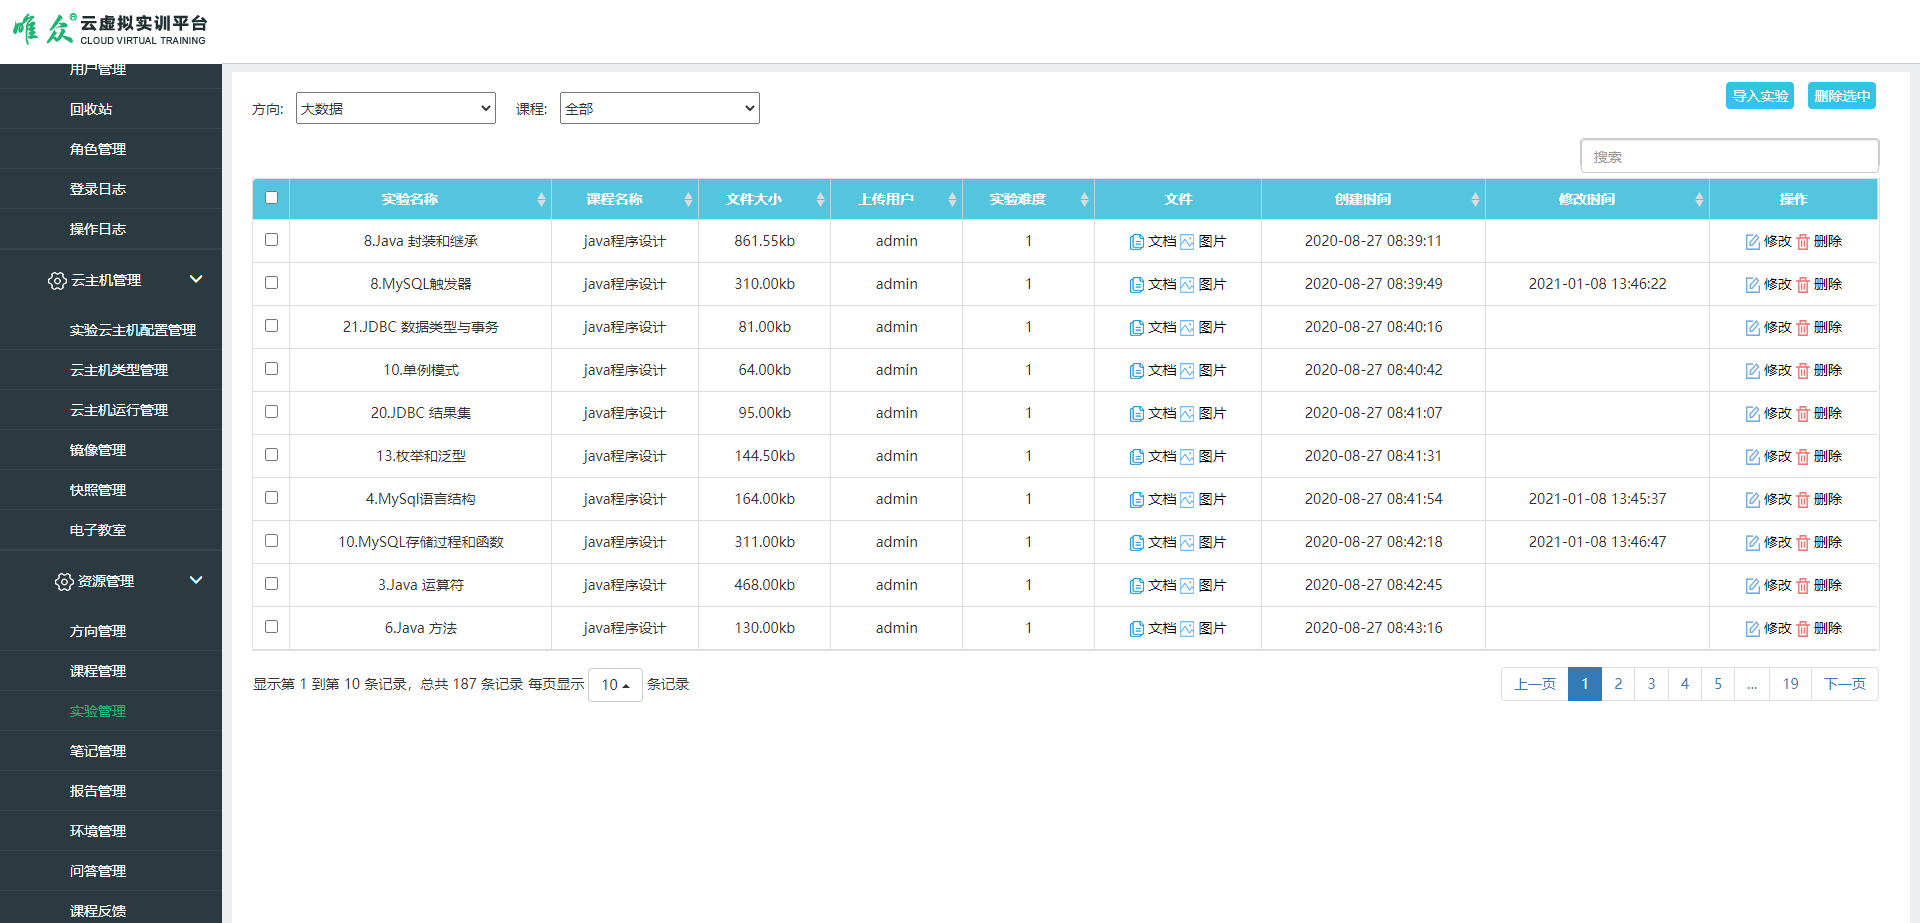Click document icon for 8.Java 封装和继承 row

[1136, 242]
